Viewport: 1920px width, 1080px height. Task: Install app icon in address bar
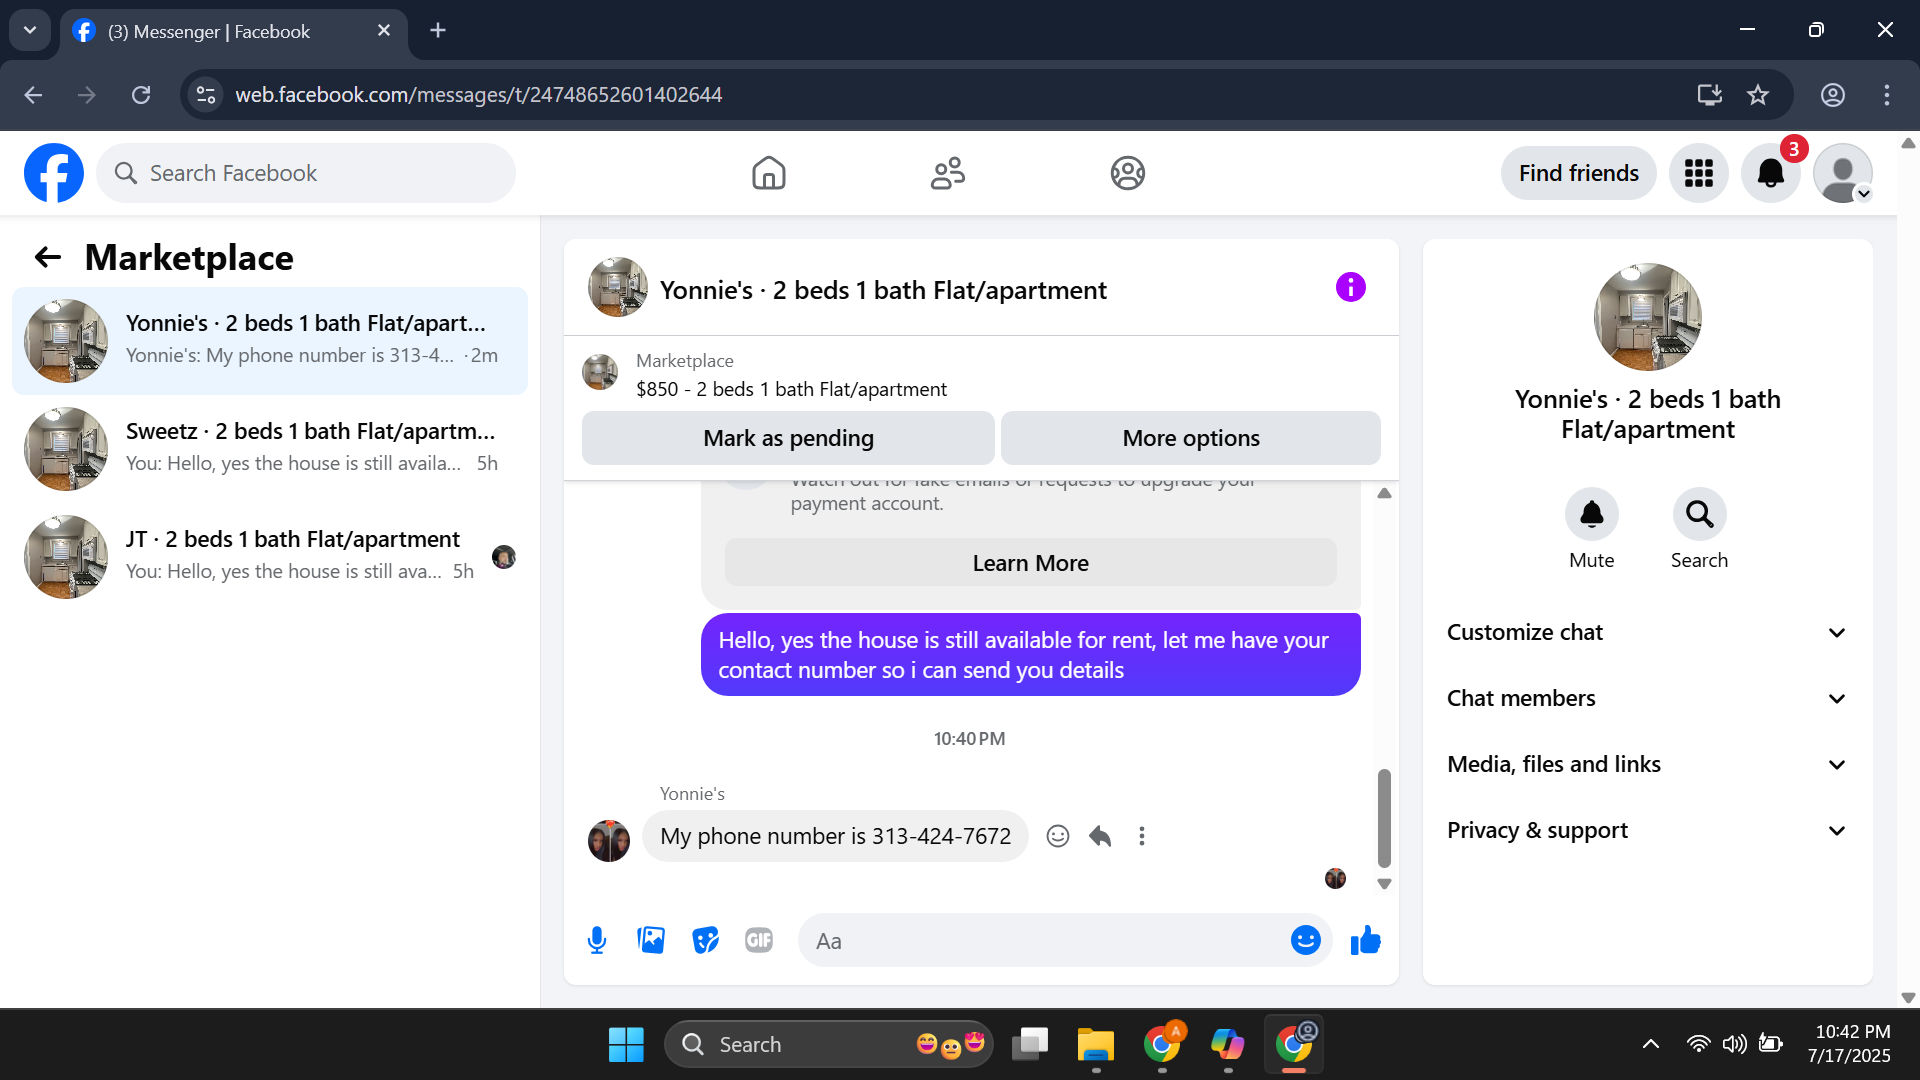(x=1710, y=95)
